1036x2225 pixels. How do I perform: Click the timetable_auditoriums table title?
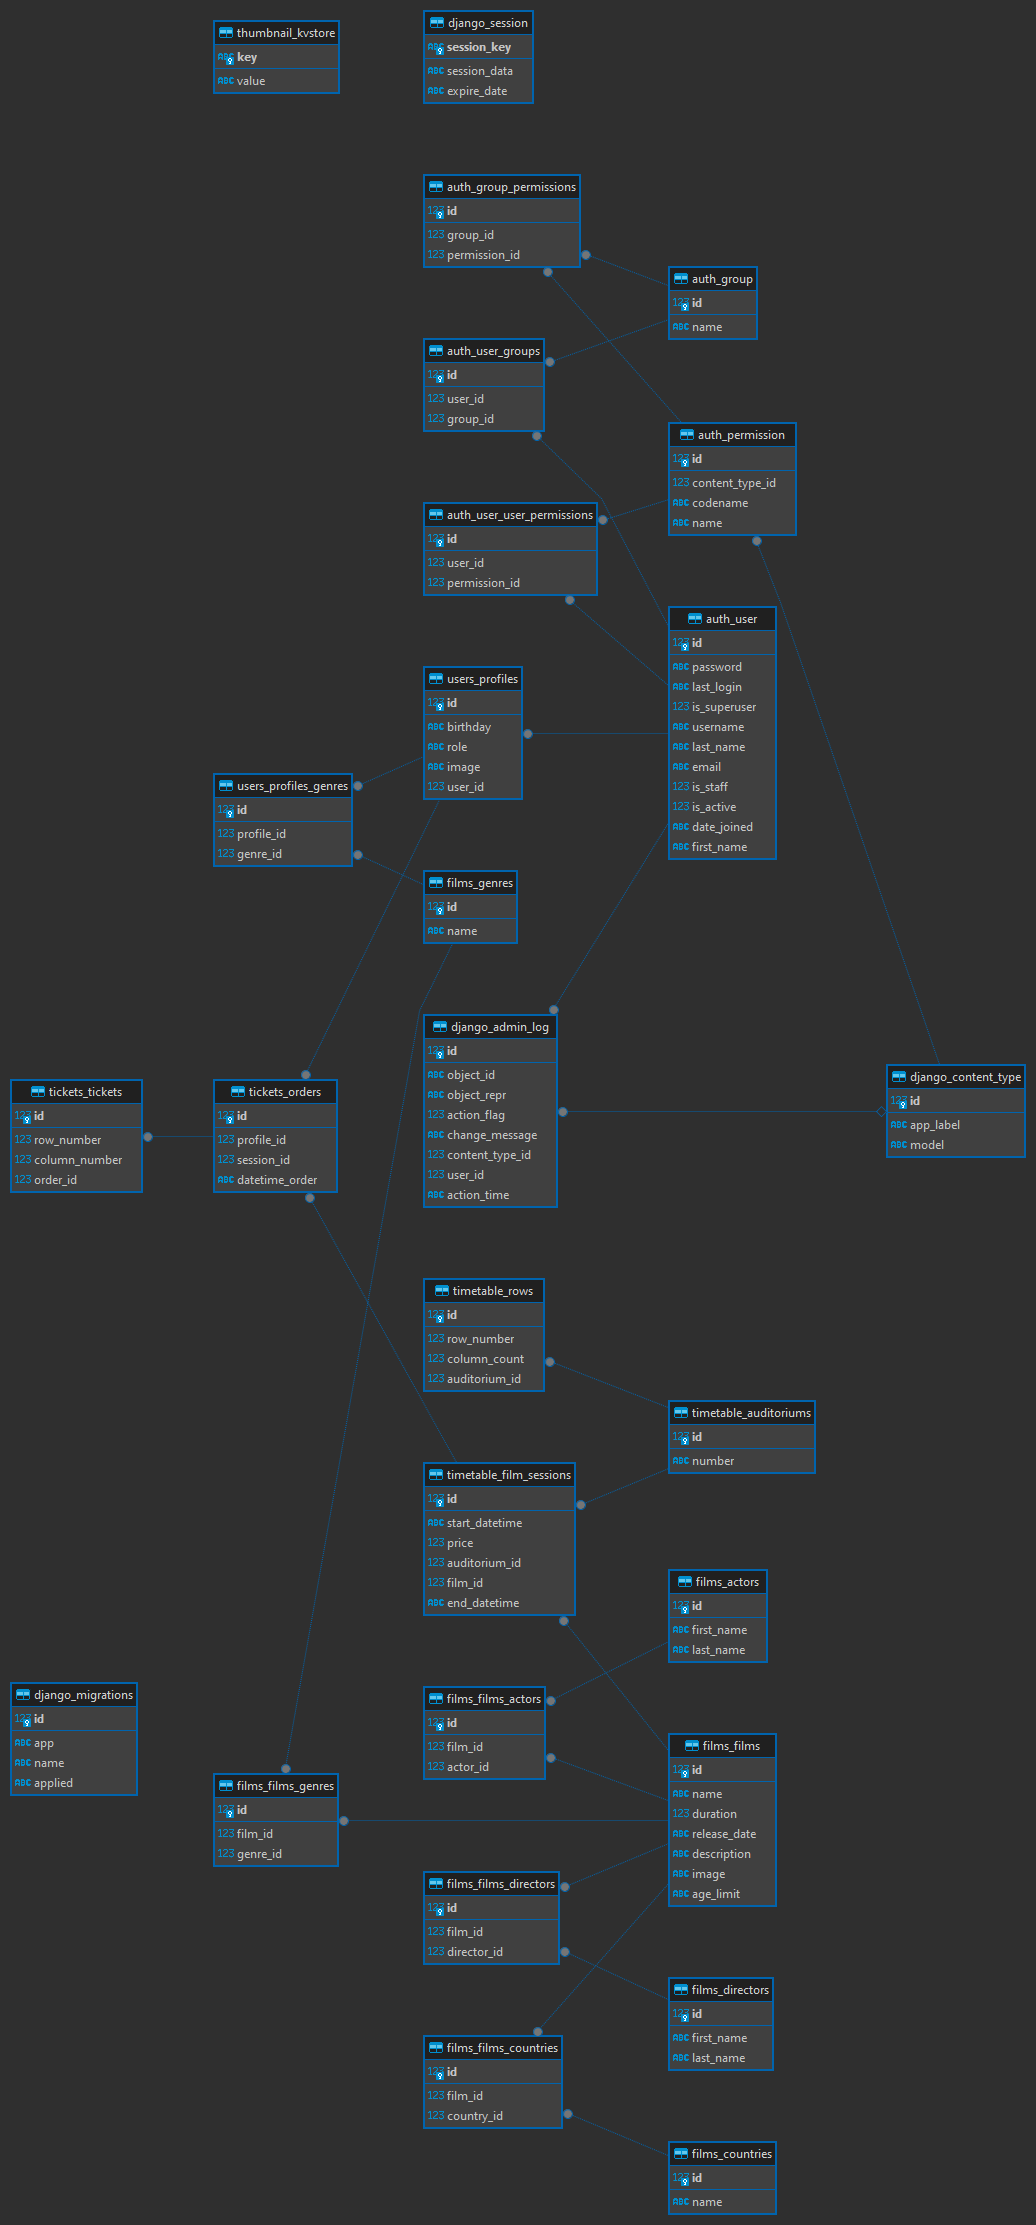point(751,1413)
